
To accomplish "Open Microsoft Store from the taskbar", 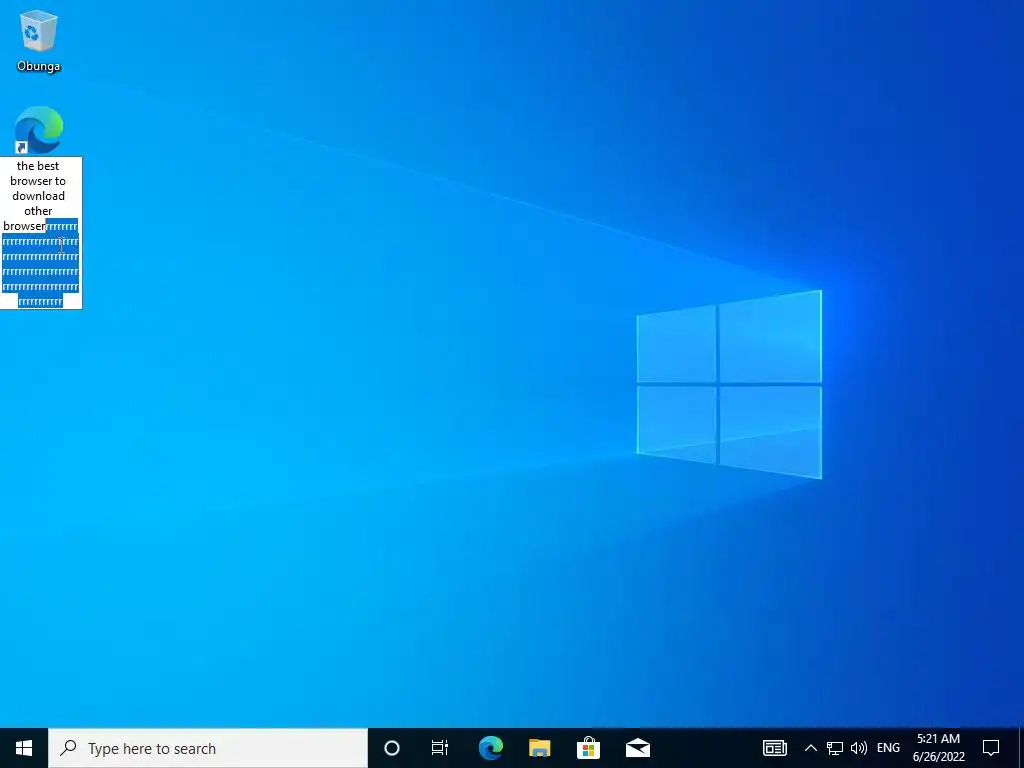I will 588,748.
